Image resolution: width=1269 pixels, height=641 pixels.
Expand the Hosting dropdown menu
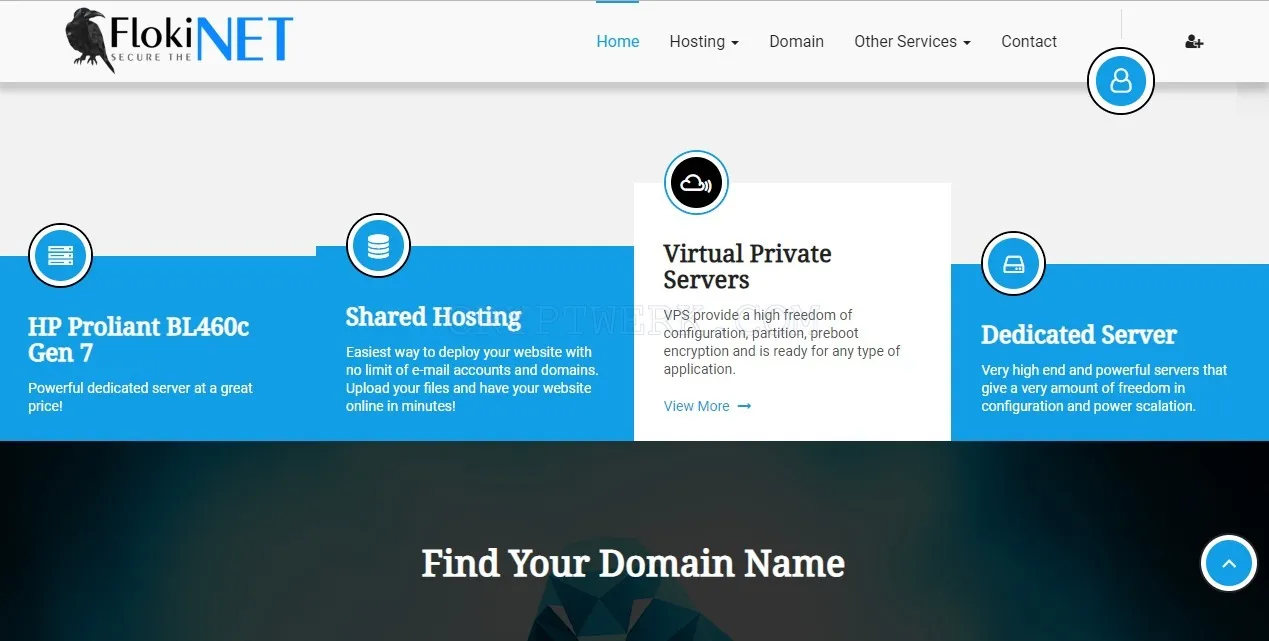point(704,42)
